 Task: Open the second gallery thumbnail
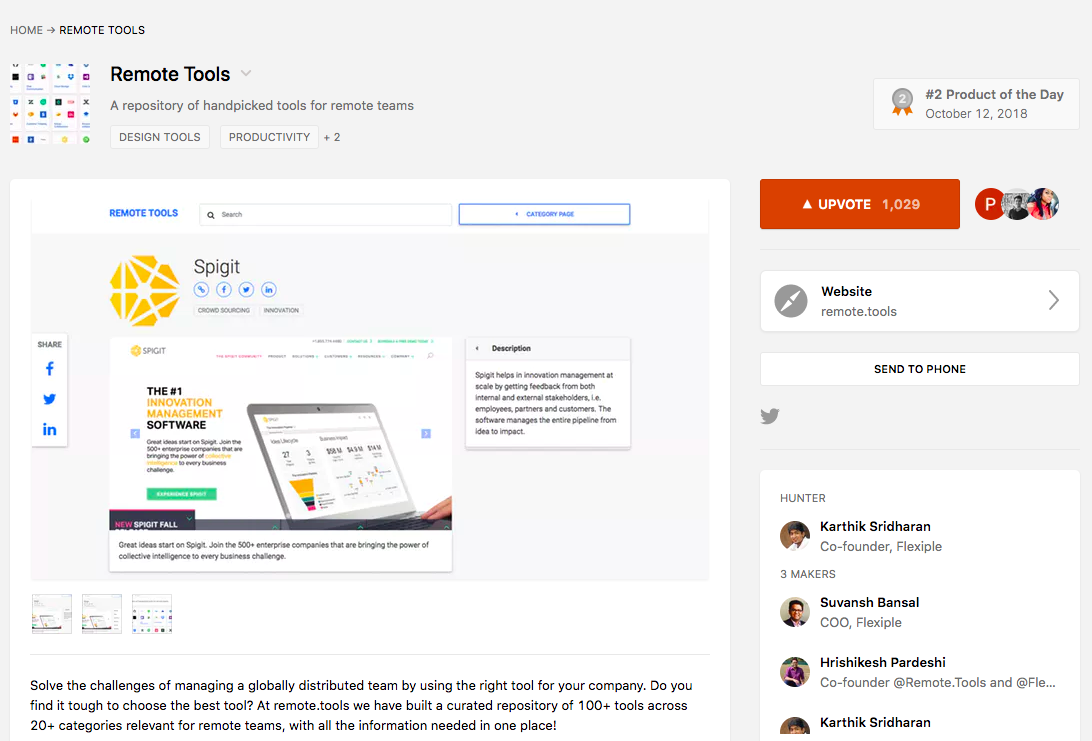(101, 613)
